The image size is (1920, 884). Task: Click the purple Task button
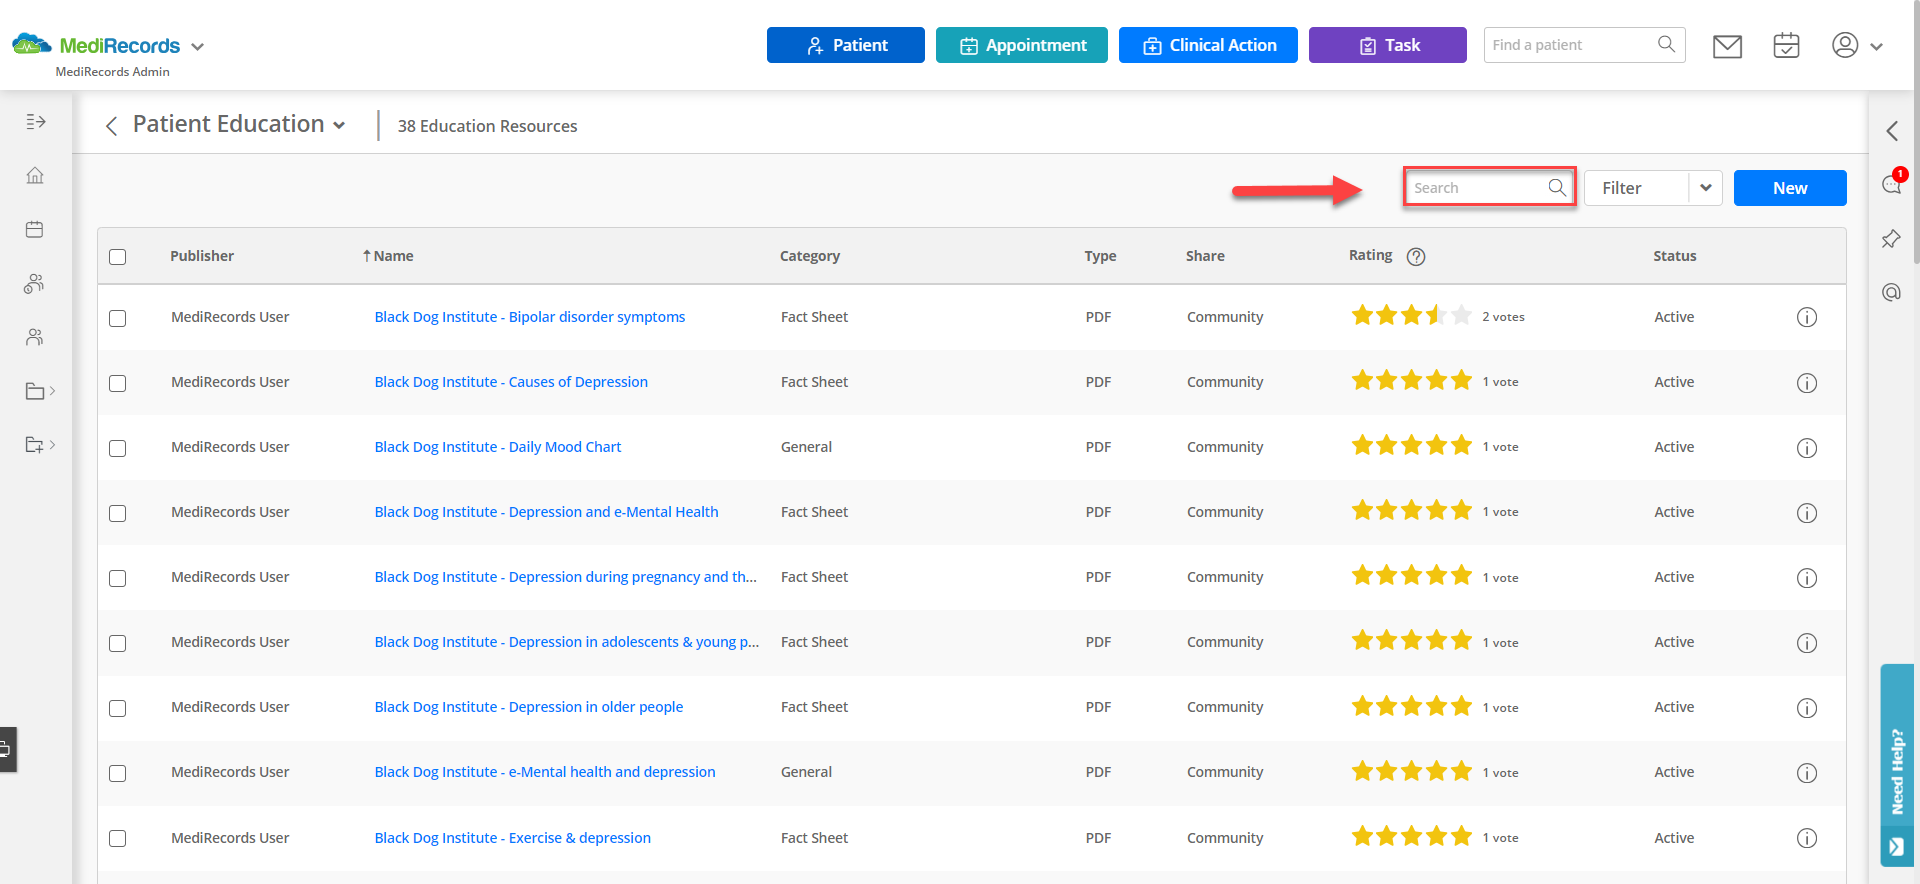point(1388,45)
